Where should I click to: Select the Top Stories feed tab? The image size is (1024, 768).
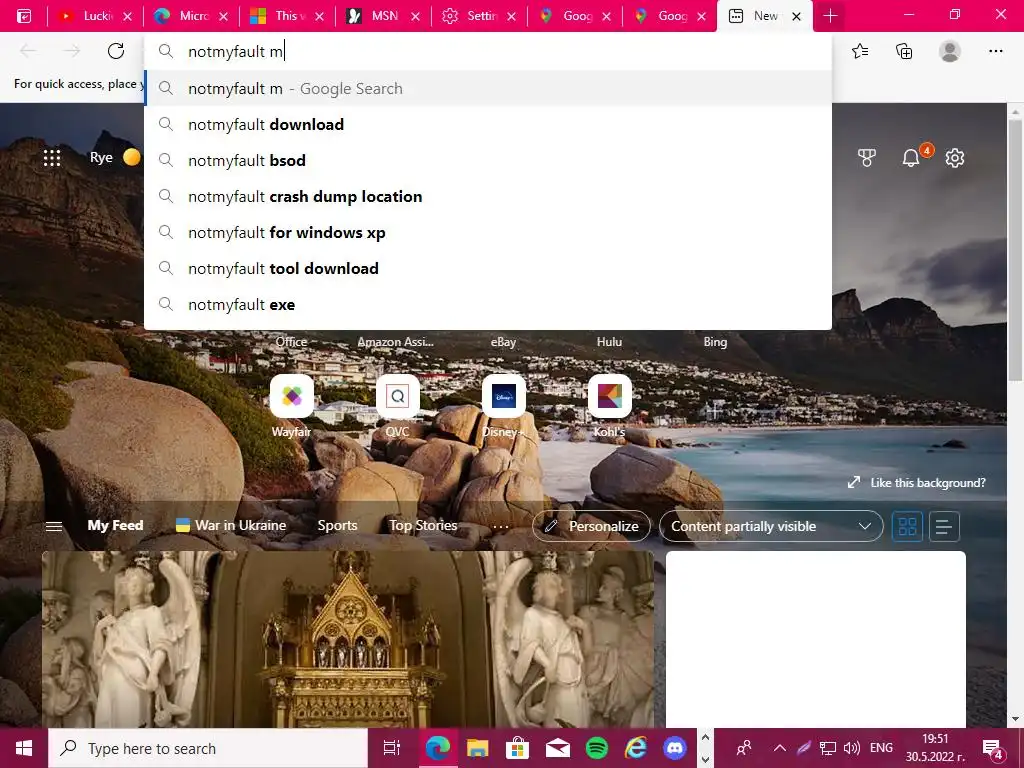pos(423,526)
